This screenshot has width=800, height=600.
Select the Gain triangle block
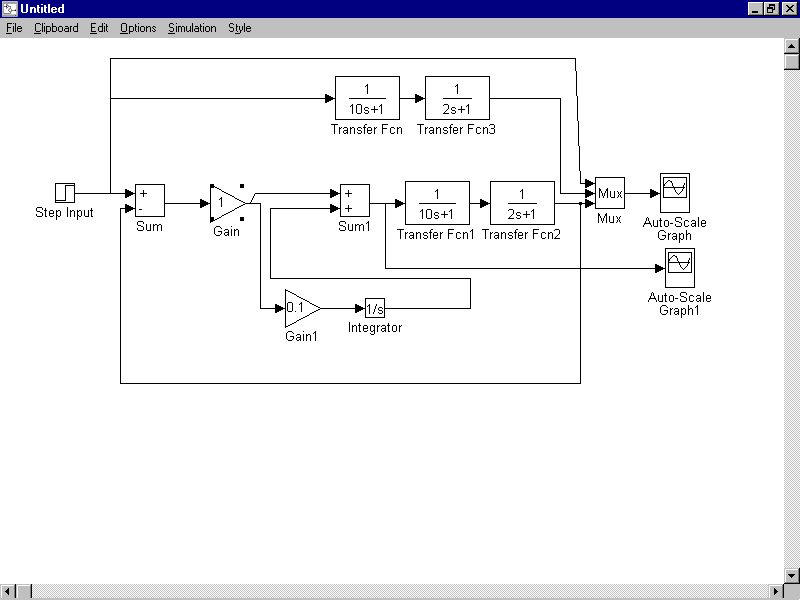225,202
